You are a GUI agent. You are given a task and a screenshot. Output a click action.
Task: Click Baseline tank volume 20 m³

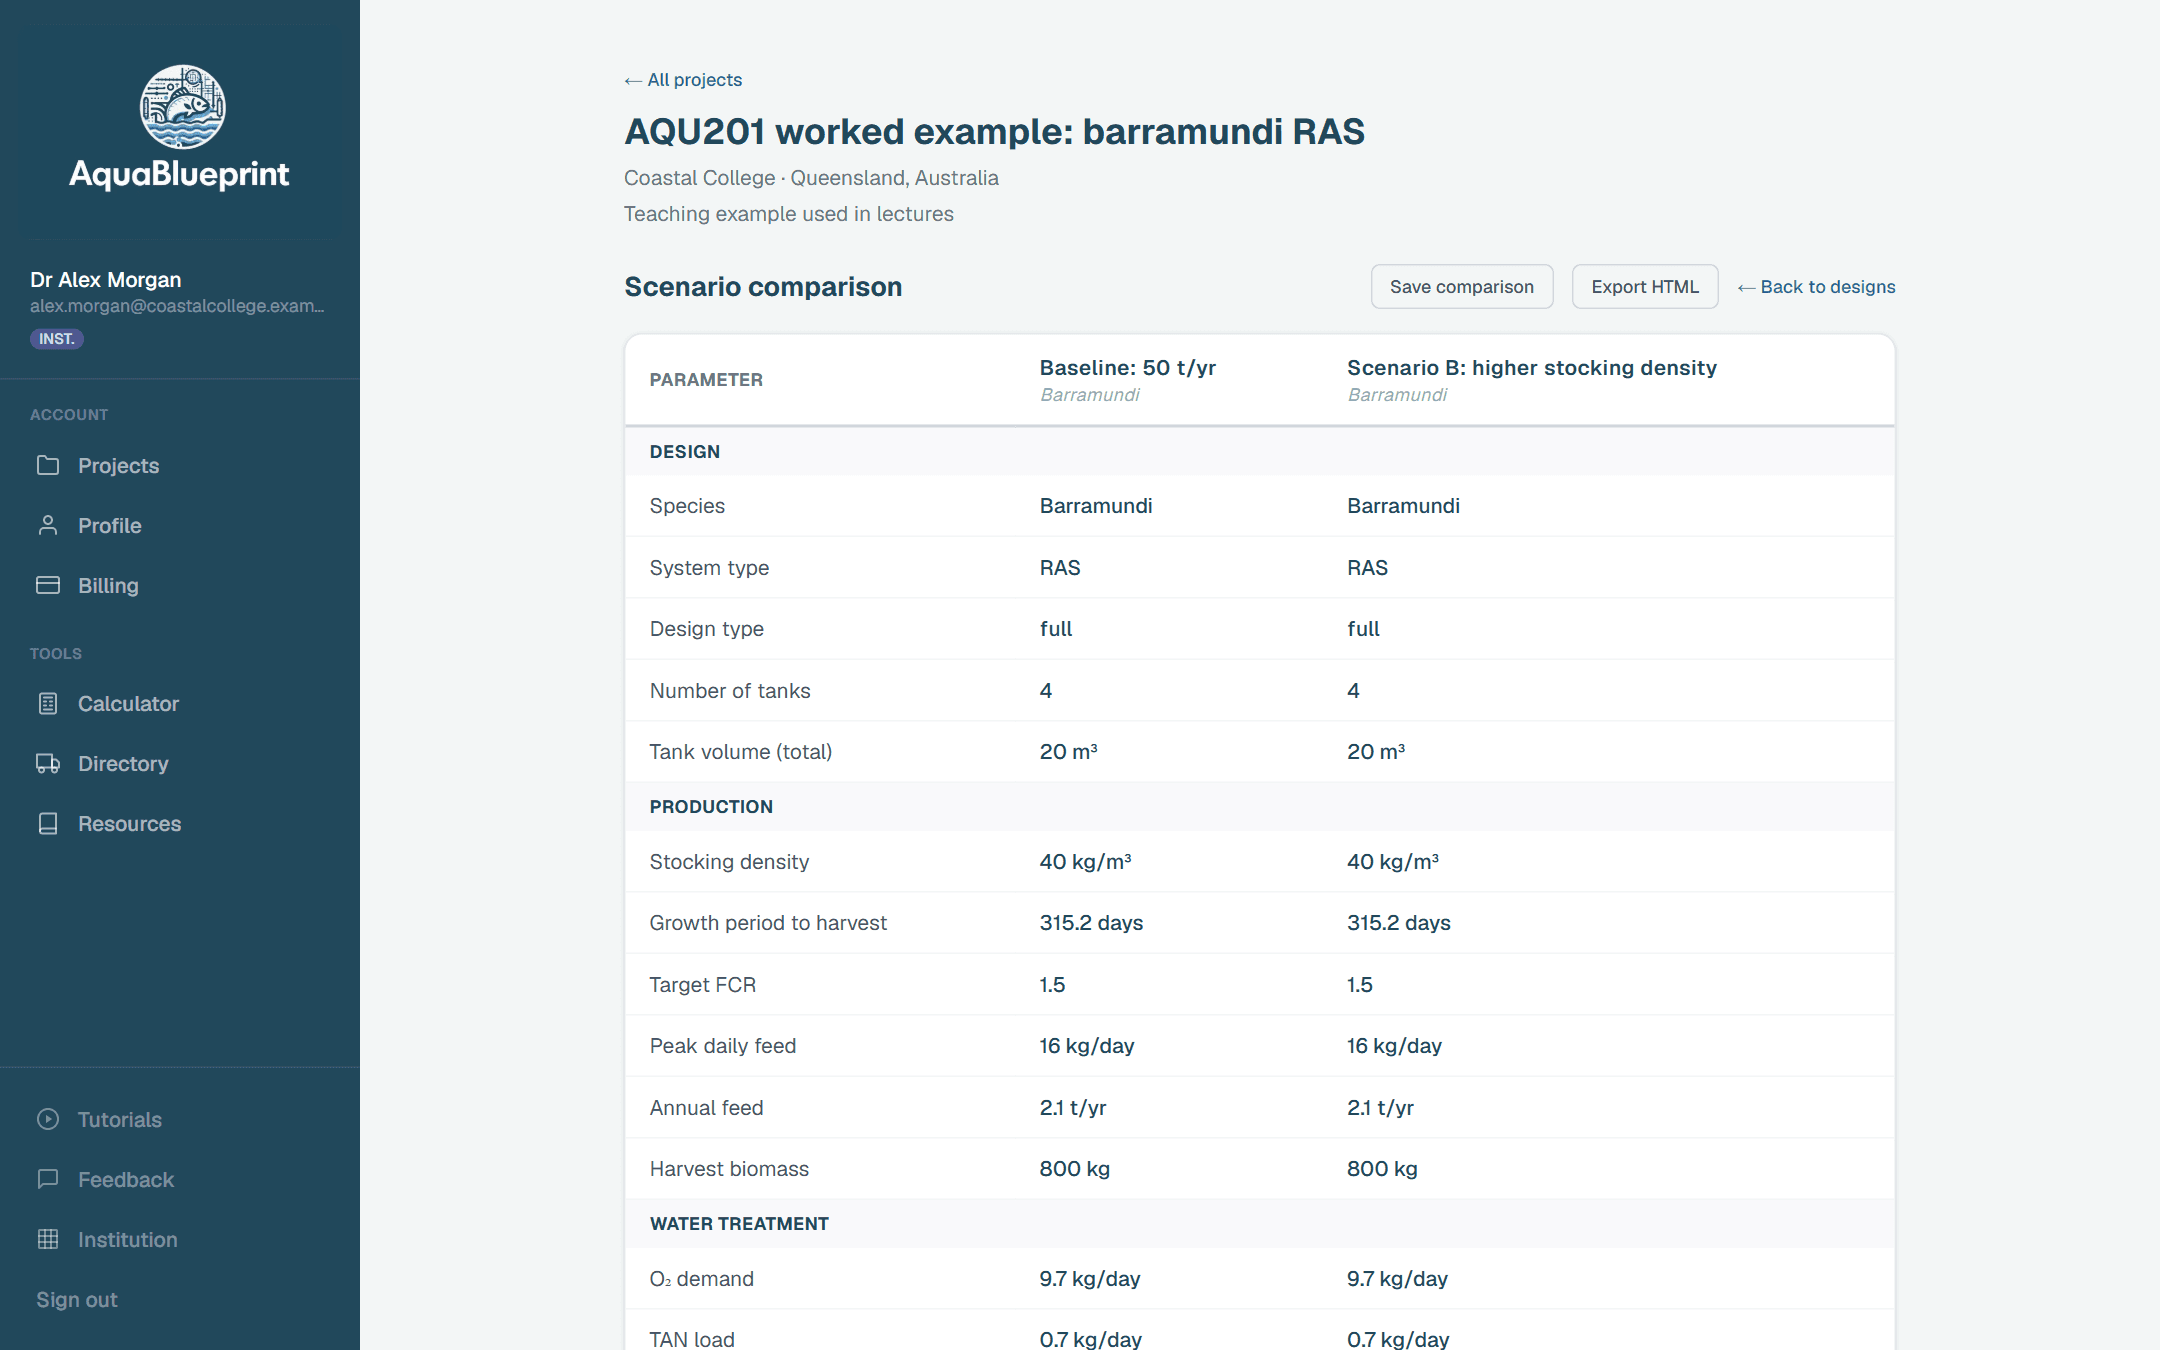coord(1069,752)
